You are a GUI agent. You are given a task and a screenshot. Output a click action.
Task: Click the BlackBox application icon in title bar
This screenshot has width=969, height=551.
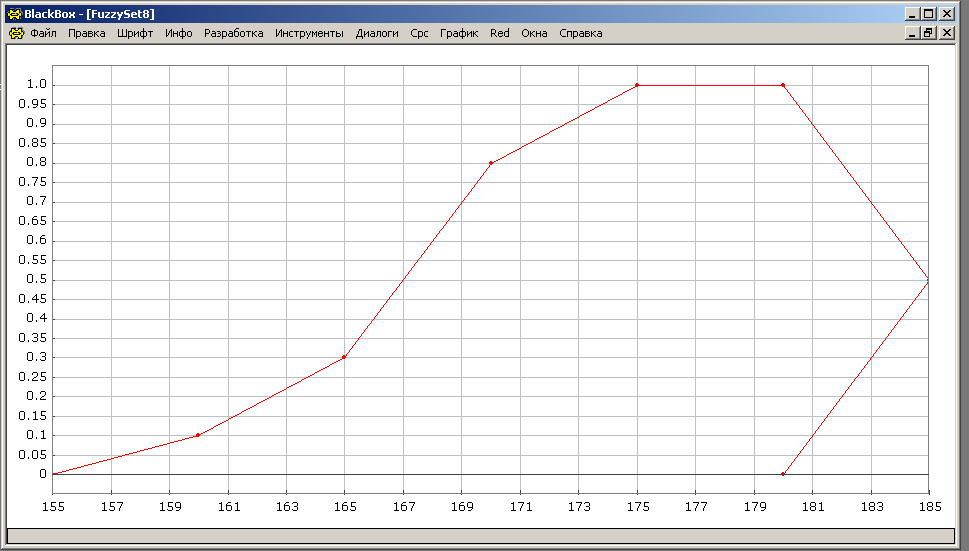14,14
